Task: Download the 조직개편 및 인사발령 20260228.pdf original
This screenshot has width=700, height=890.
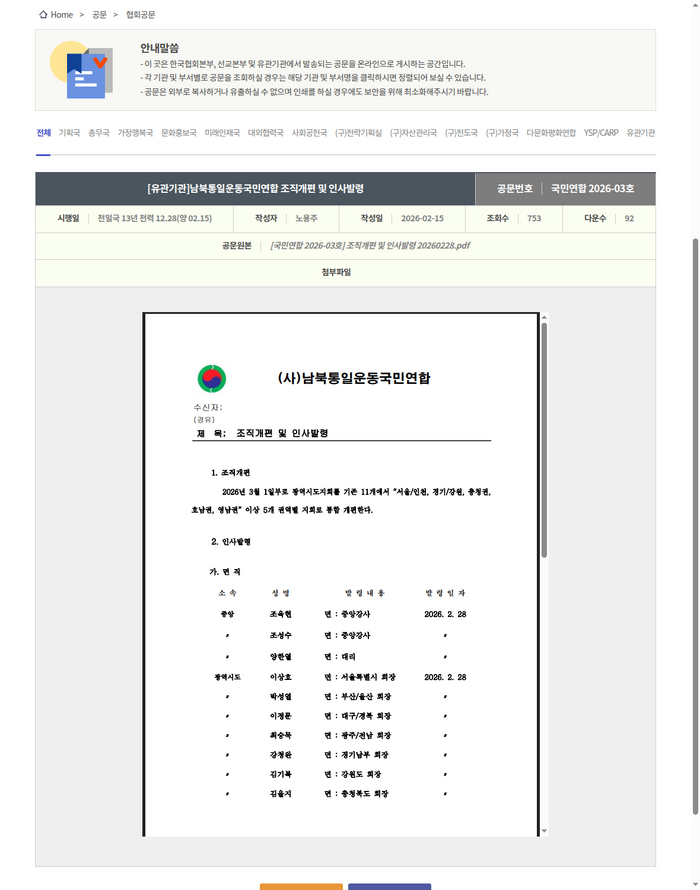Action: coord(370,246)
